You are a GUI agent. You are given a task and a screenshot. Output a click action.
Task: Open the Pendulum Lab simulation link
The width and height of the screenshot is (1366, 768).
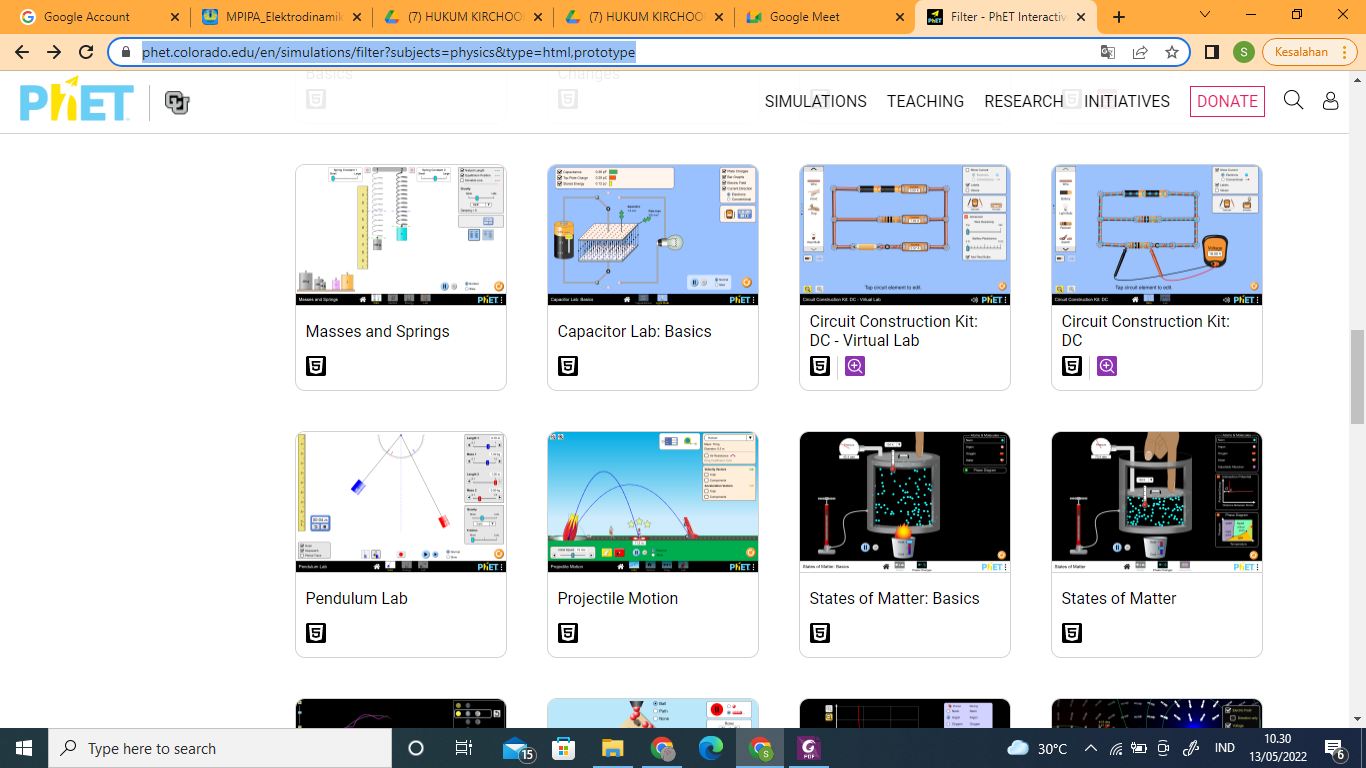356,598
